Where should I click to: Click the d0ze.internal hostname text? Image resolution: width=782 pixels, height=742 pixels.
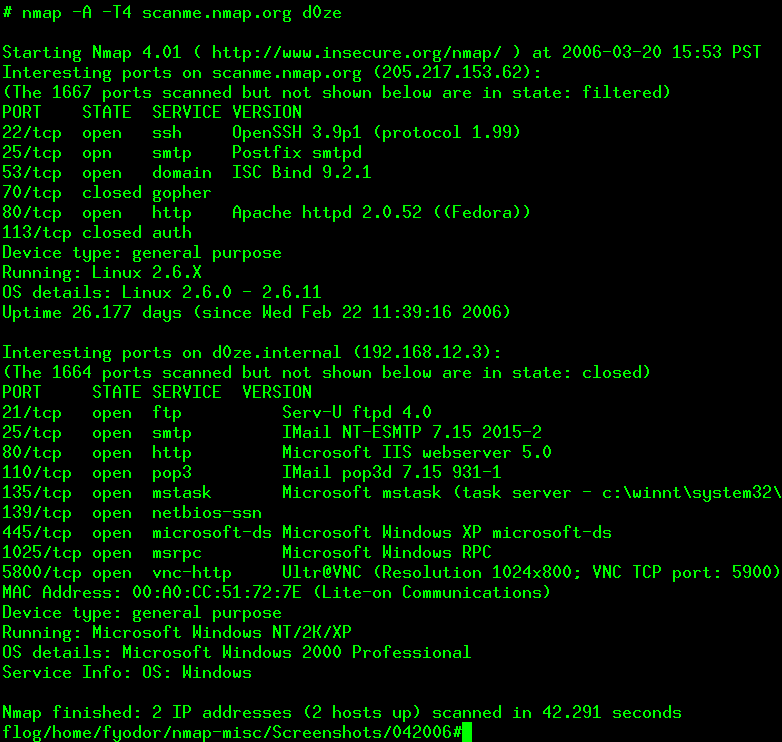(277, 353)
